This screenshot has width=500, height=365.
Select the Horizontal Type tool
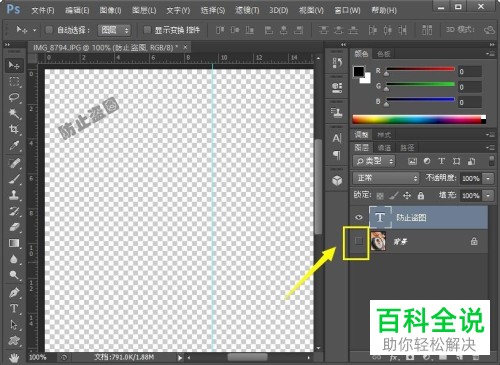point(14,308)
